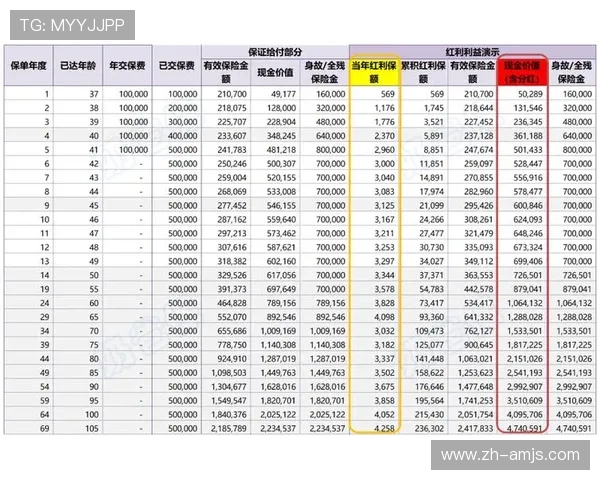Select the 已交保费 cell showing 200,000
Image resolution: width=600 pixels, height=480 pixels.
(x=177, y=108)
